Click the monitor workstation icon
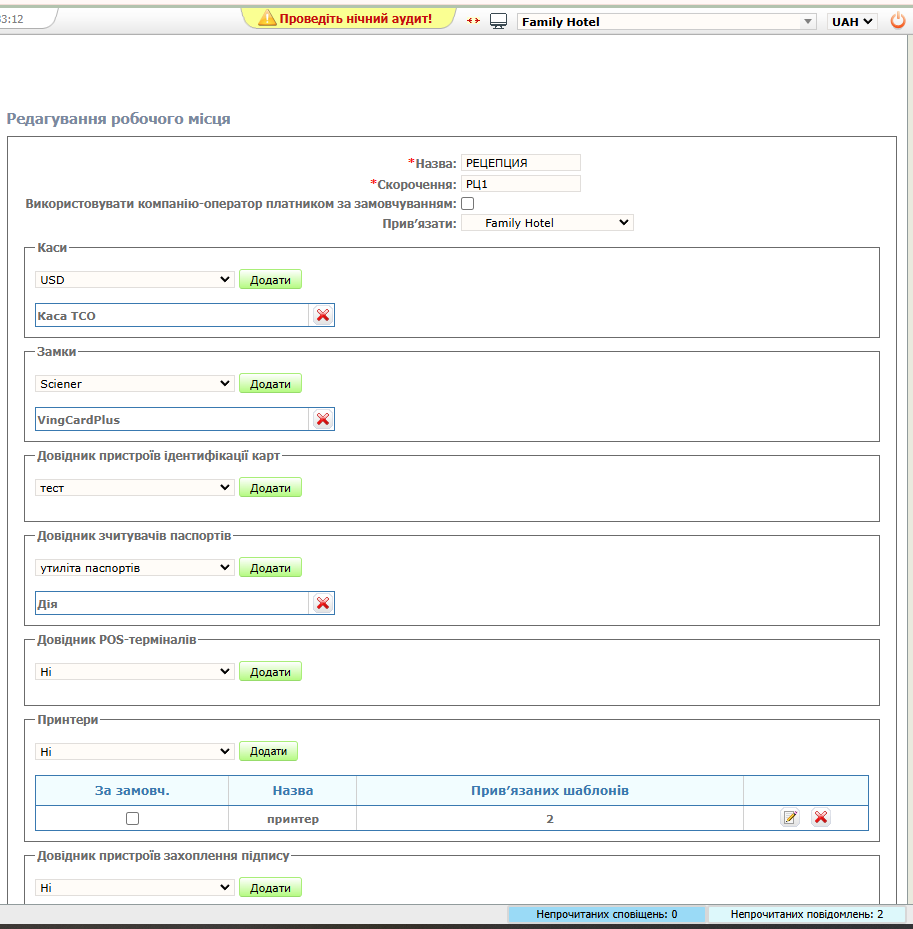 (498, 21)
